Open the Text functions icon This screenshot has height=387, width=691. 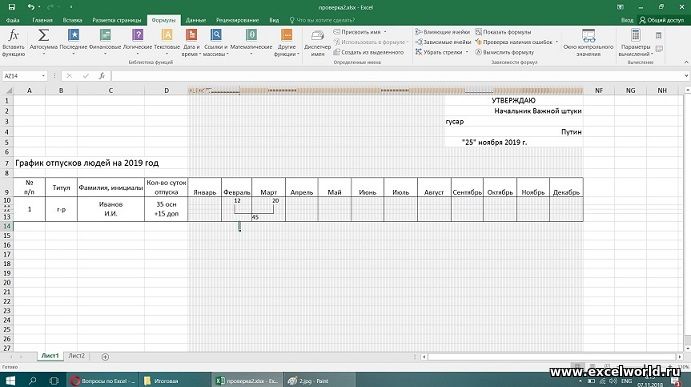(x=167, y=35)
